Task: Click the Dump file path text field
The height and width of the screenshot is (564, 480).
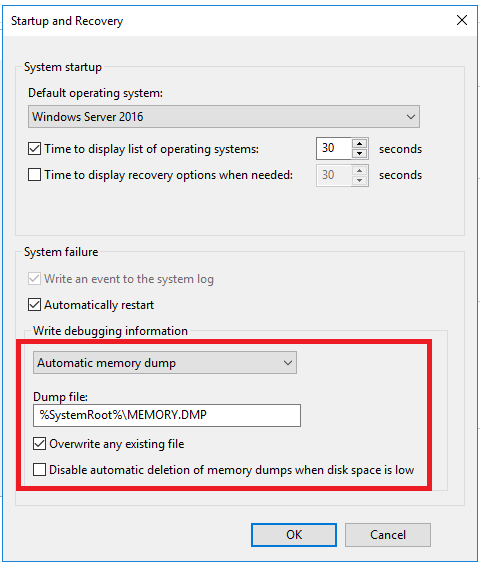Action: click(x=167, y=415)
